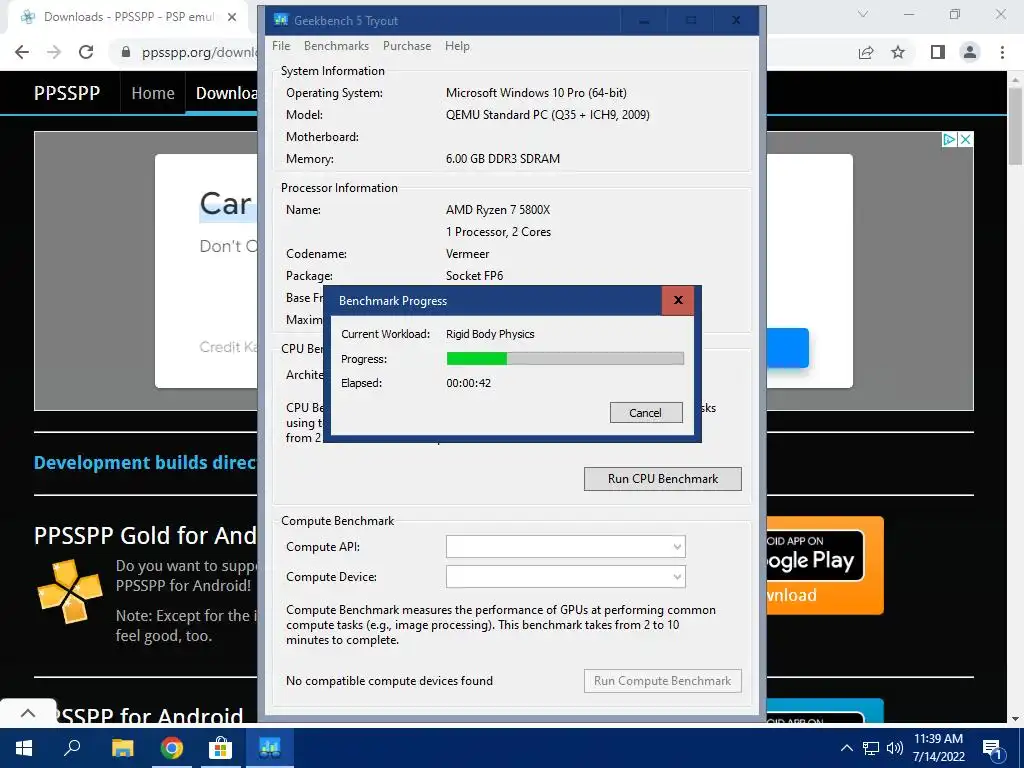The height and width of the screenshot is (768, 1024).
Task: Open Chrome tab search chevron
Action: pos(863,14)
